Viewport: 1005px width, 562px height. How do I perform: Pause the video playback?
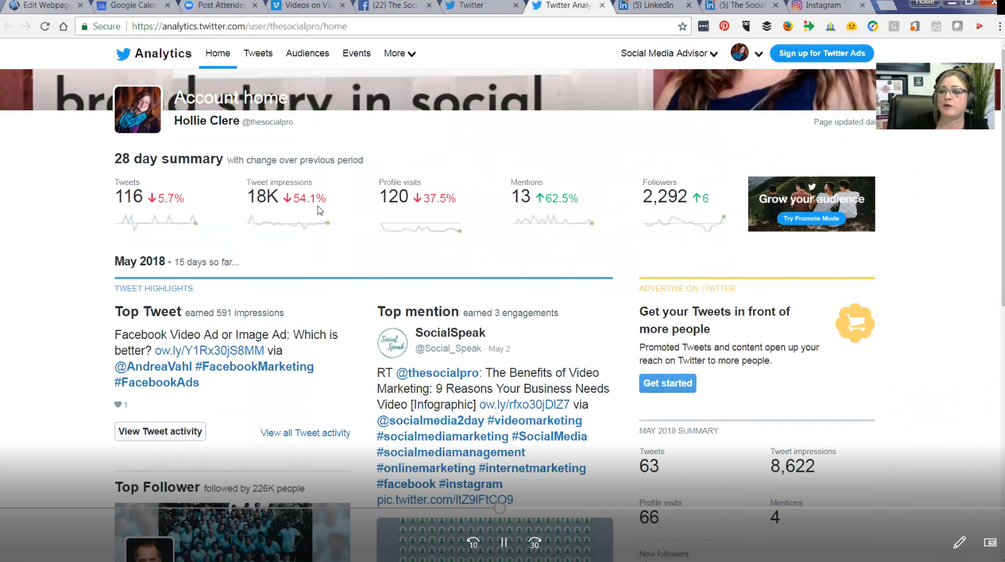(x=504, y=543)
